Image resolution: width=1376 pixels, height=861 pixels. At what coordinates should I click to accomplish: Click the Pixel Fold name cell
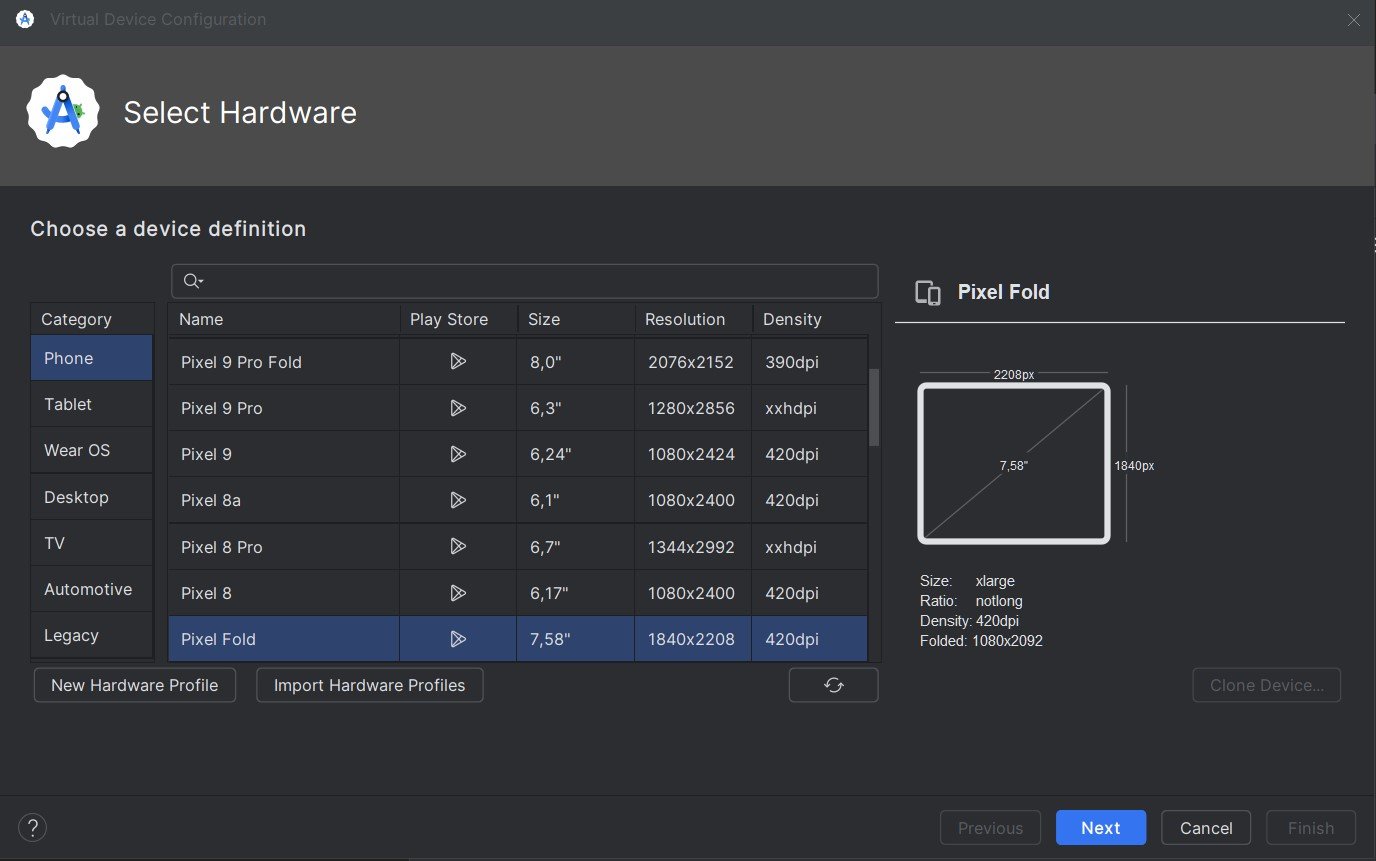[284, 639]
